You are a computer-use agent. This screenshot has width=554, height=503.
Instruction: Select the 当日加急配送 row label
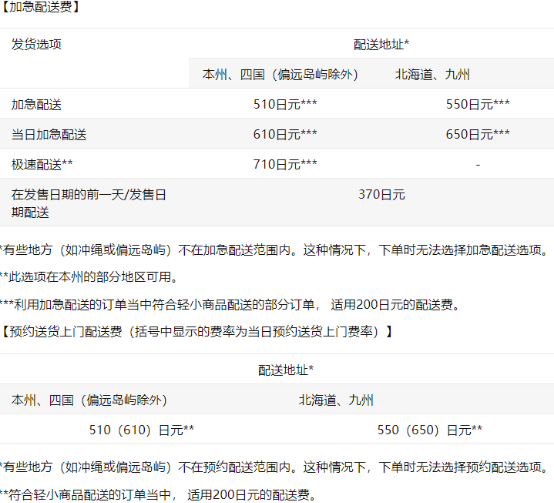click(49, 134)
